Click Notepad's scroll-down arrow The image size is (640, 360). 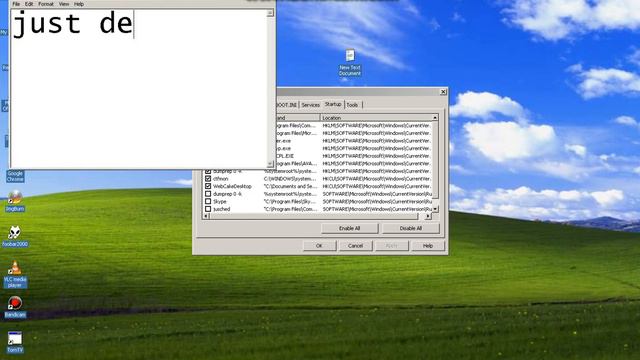point(270,164)
